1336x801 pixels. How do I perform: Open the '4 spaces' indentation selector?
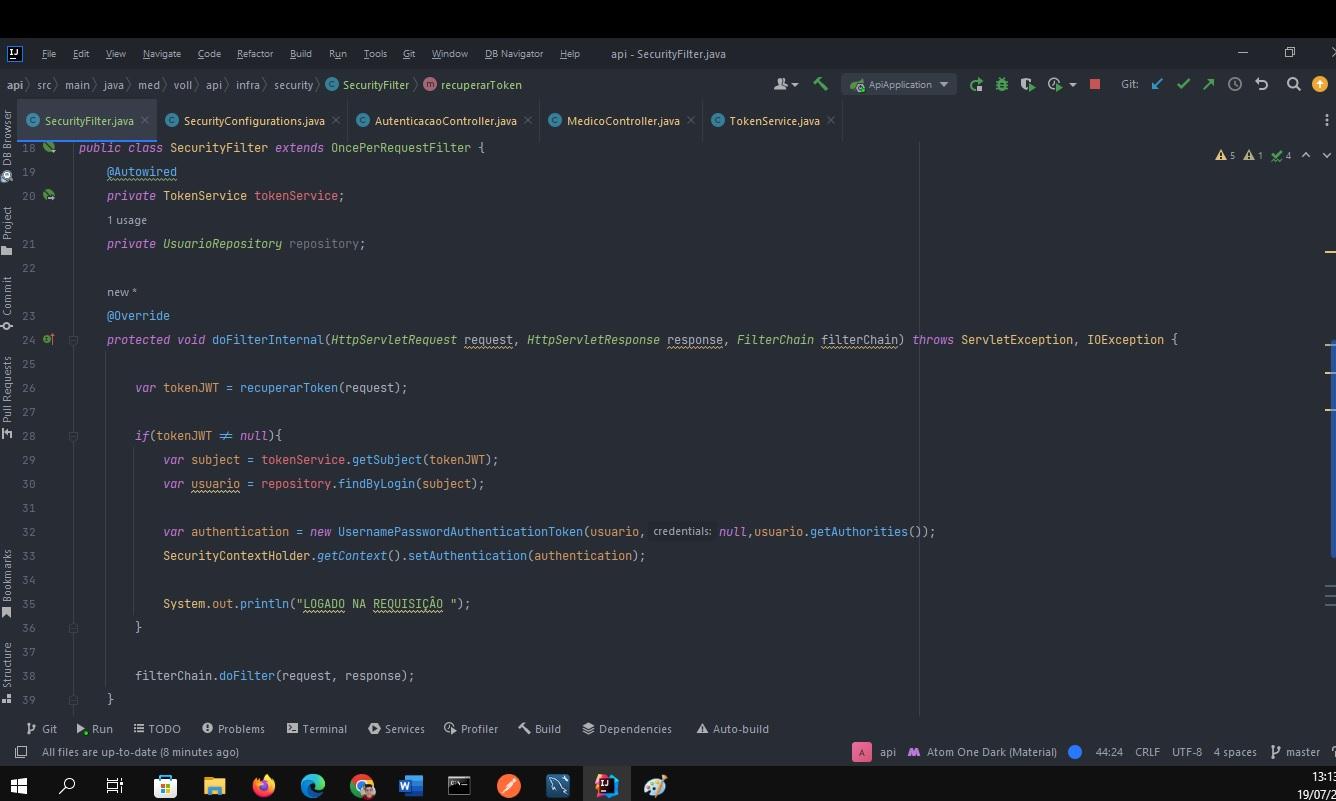tap(1235, 752)
